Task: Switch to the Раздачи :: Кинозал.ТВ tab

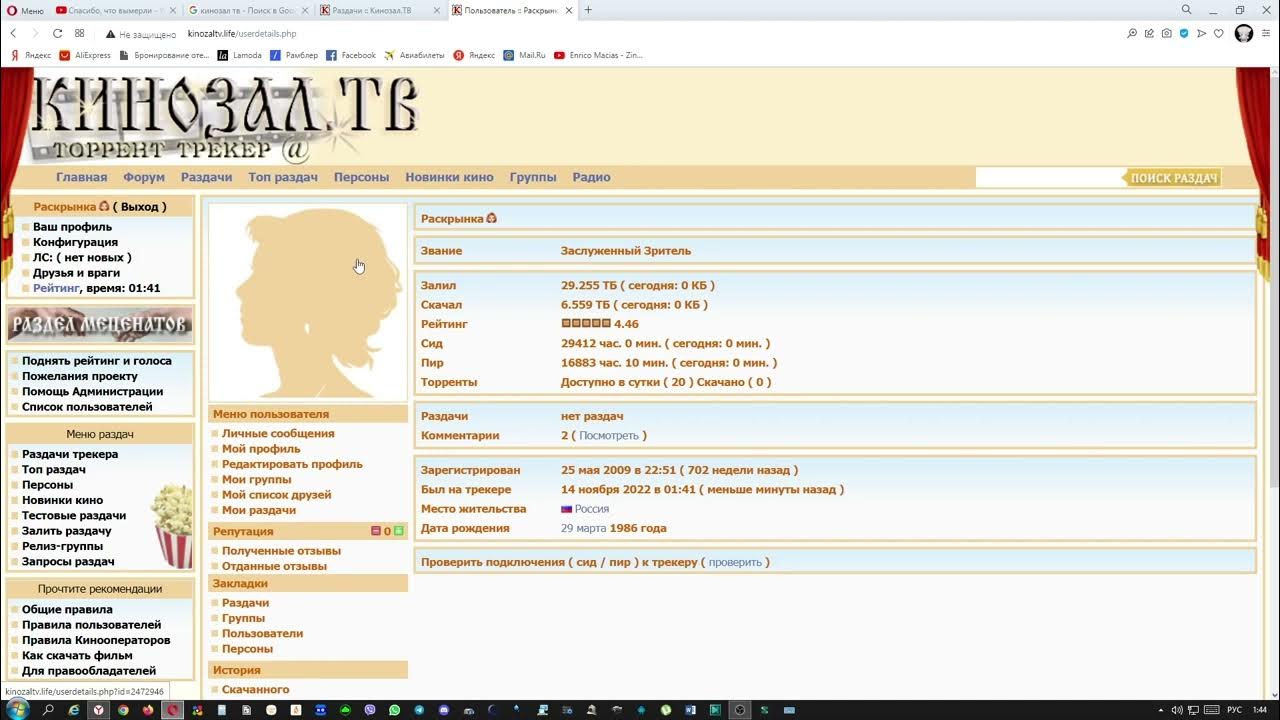Action: click(x=378, y=10)
